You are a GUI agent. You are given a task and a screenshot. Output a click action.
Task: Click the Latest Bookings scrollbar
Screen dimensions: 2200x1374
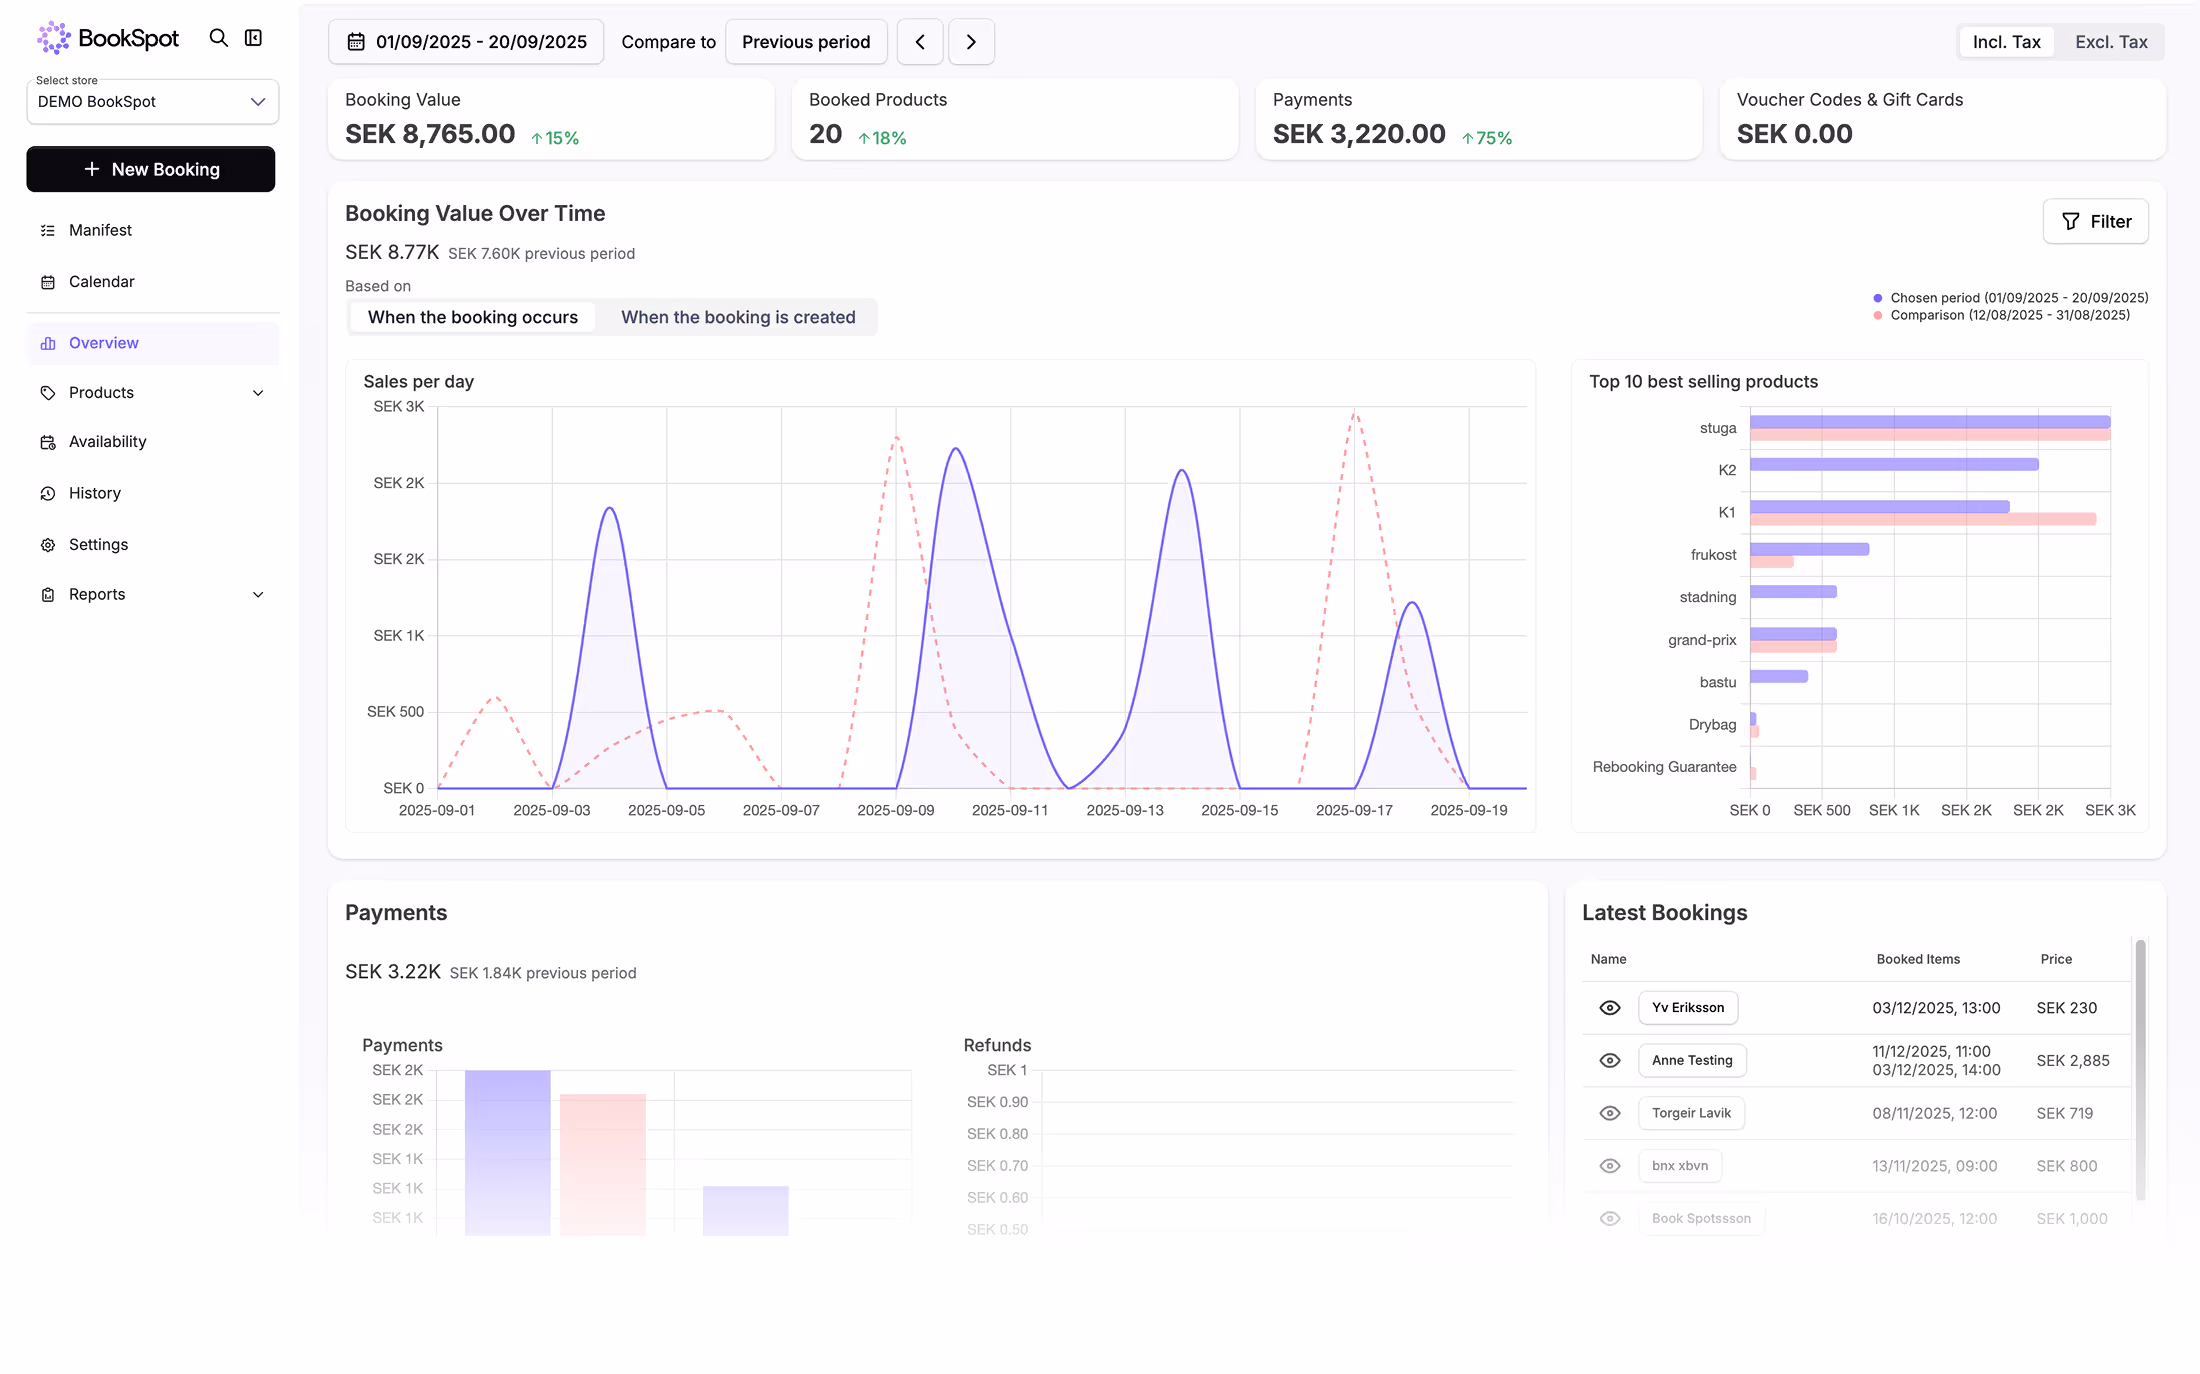[2140, 1068]
